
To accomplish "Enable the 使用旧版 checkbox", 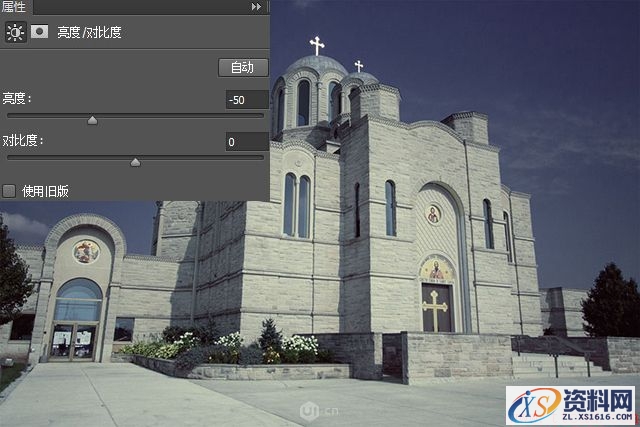I will (10, 190).
